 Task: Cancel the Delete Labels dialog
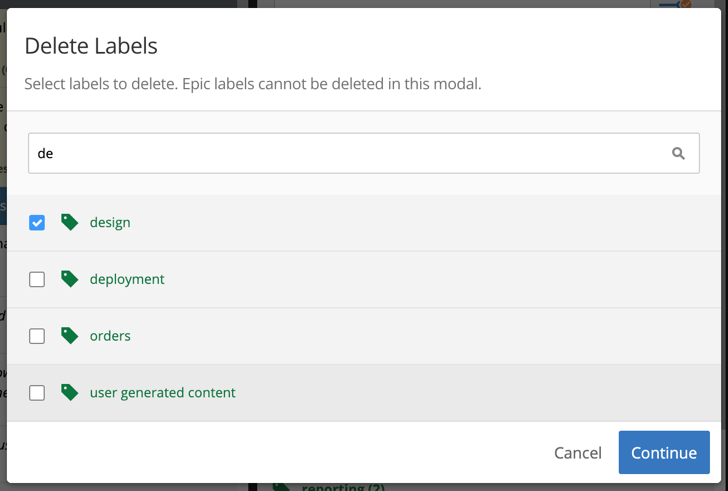click(x=578, y=453)
